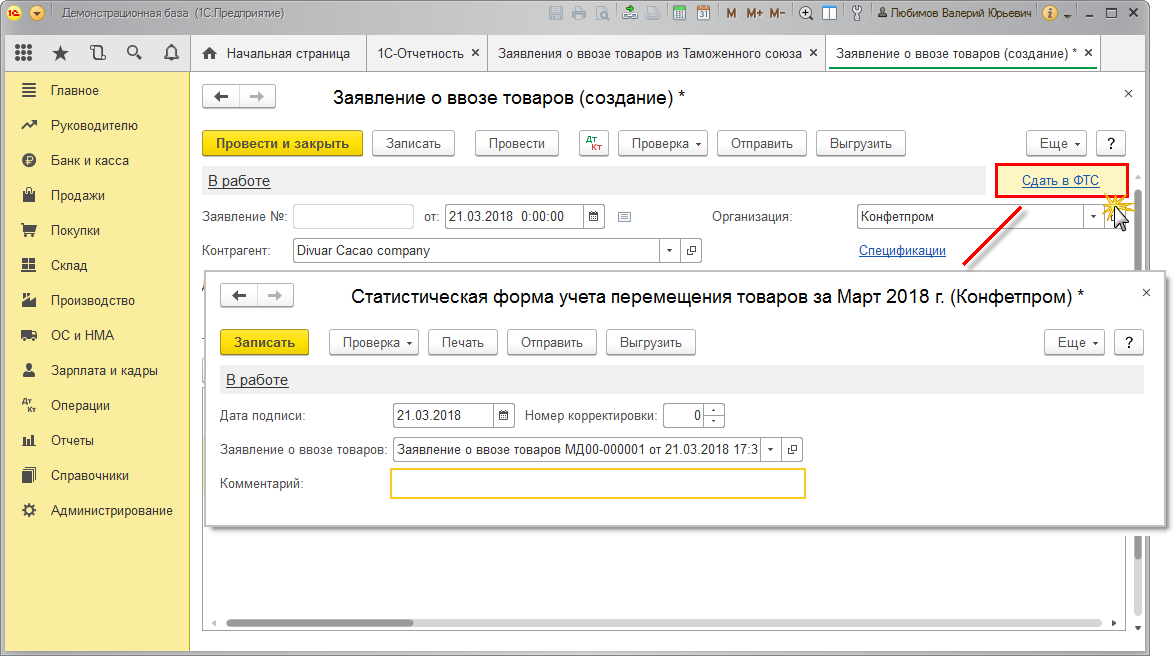The image size is (1174, 659).
Task: Open Favorites star icon
Action: coord(61,52)
